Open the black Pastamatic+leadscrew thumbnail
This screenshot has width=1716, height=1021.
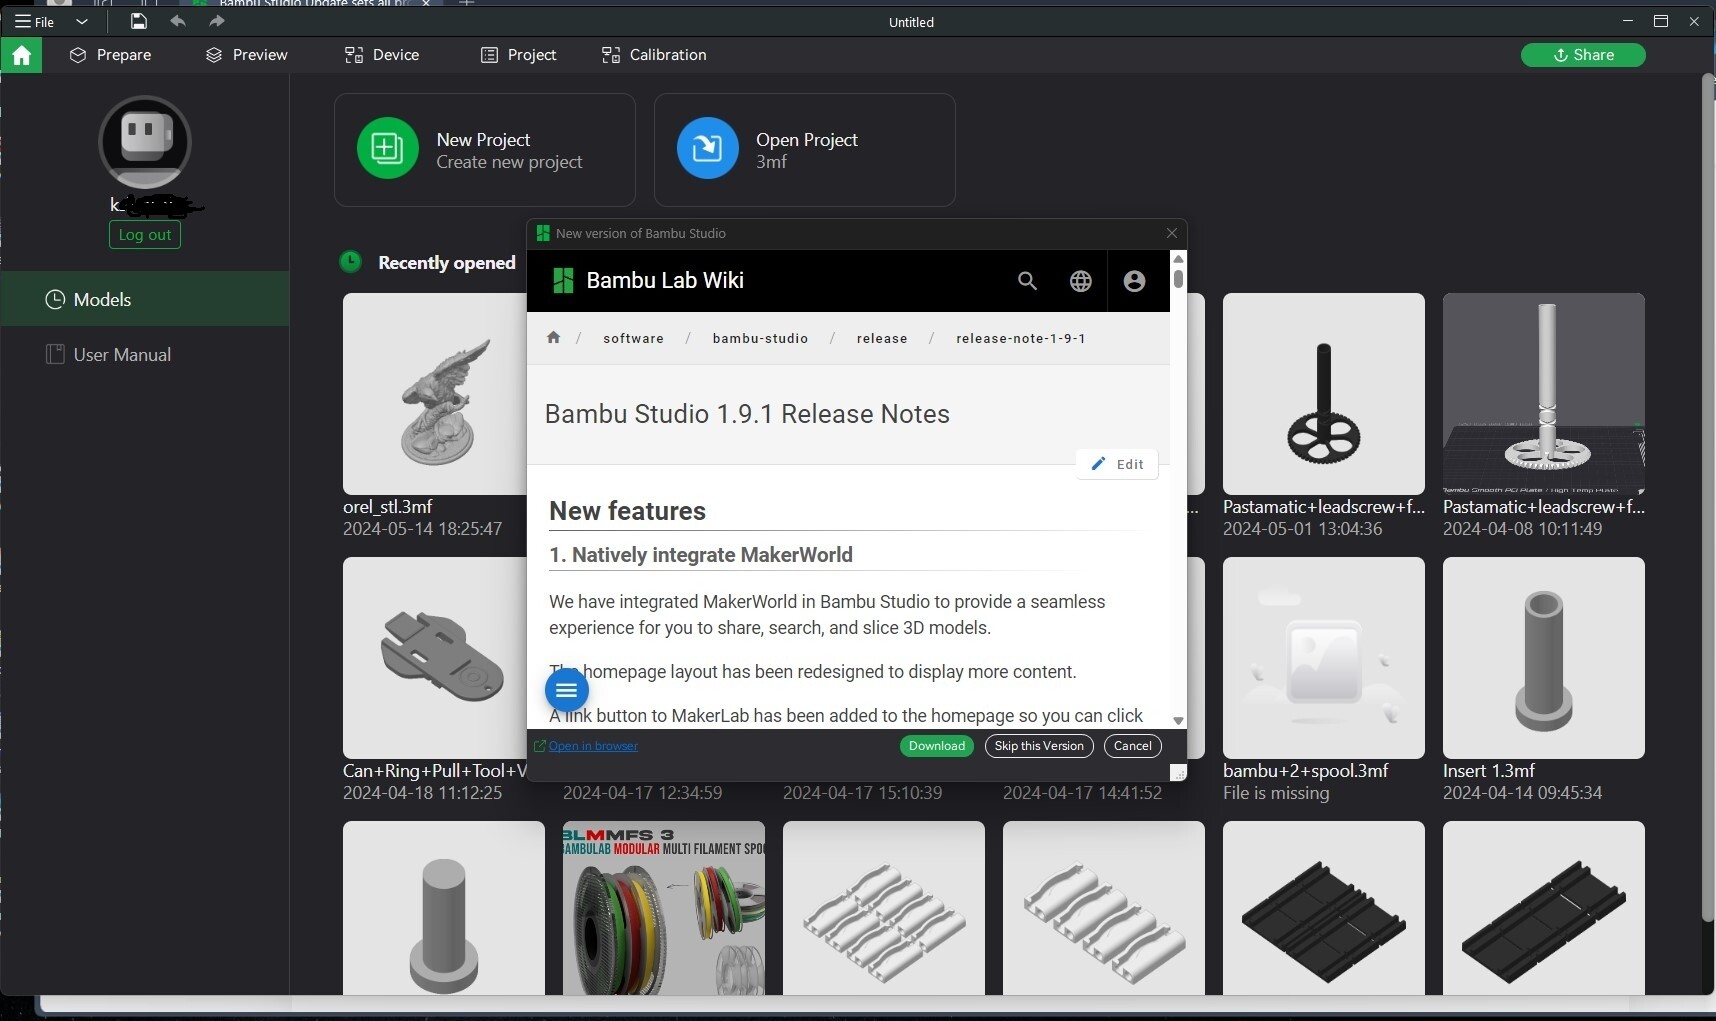pos(1324,394)
